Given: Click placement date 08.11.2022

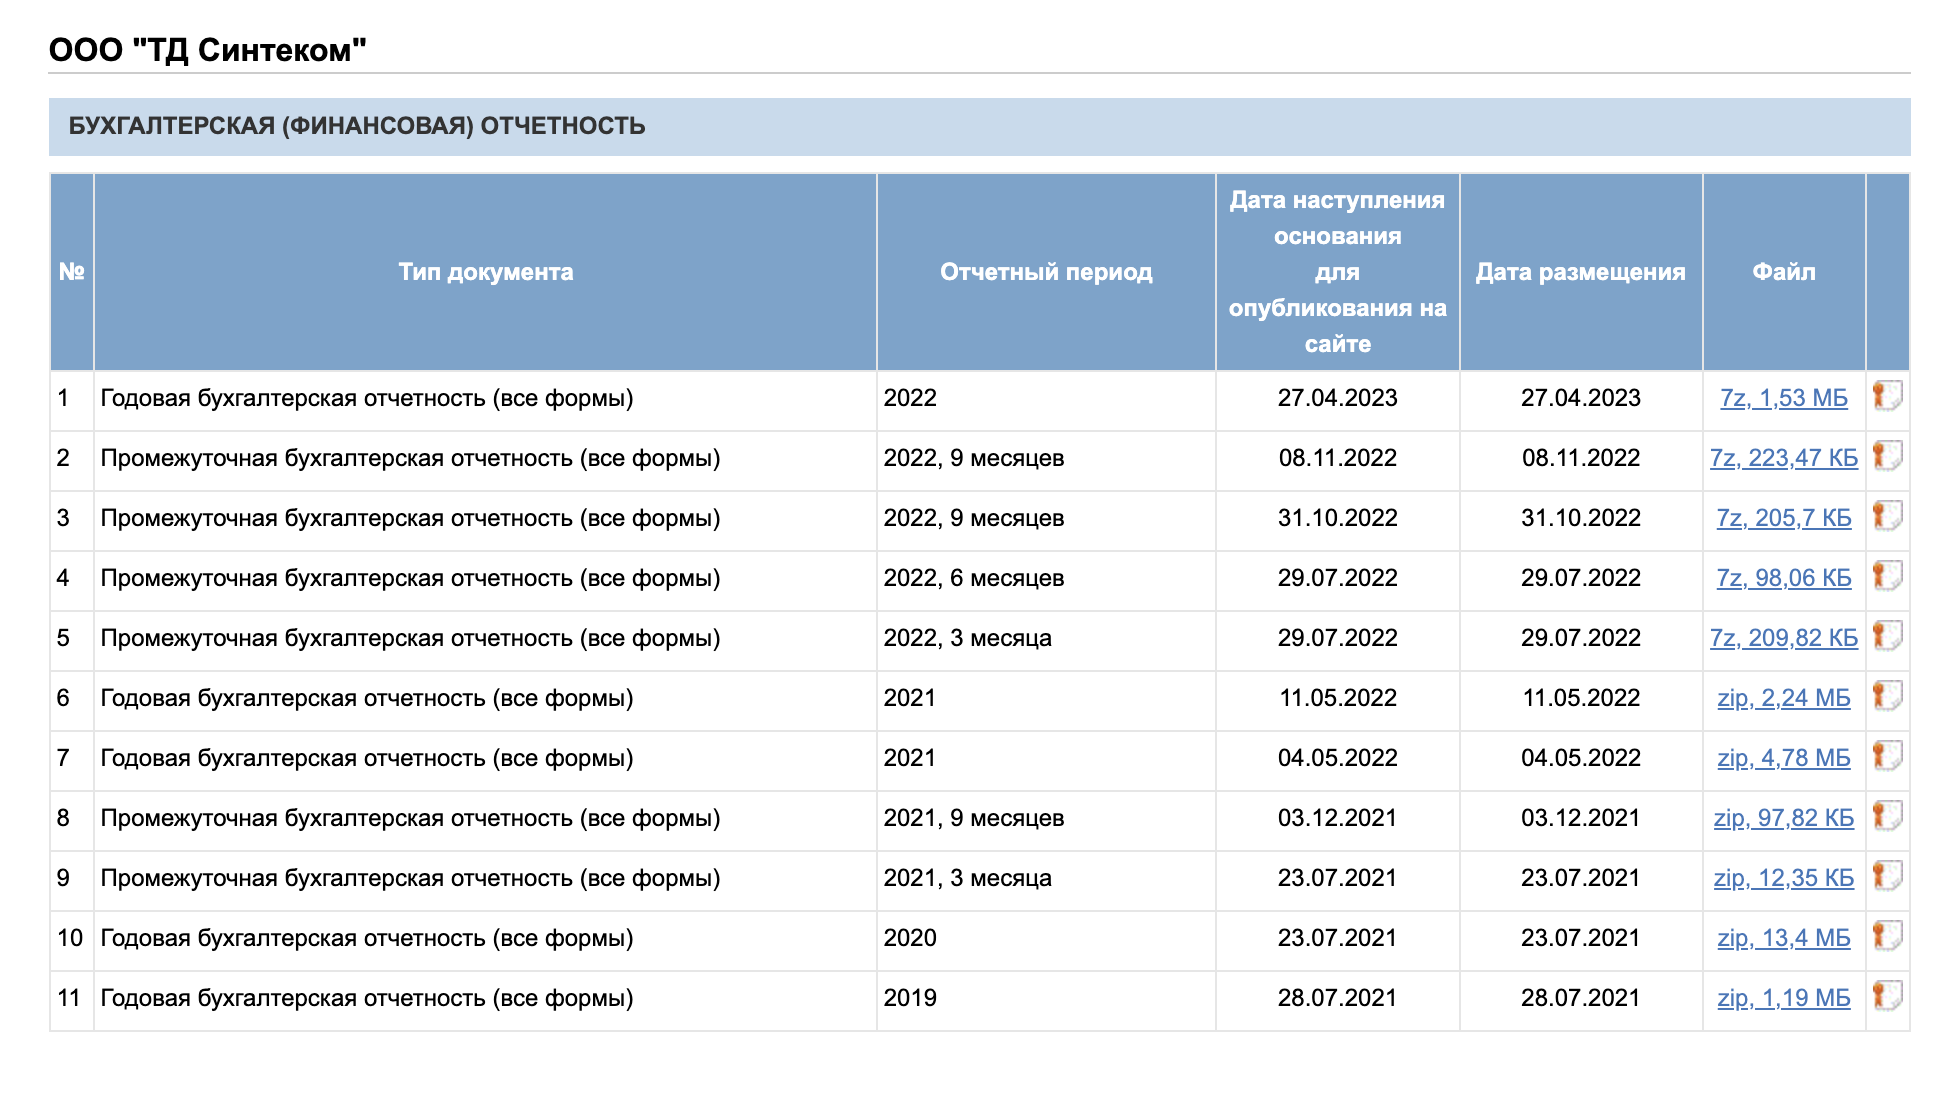Looking at the screenshot, I should [x=1581, y=458].
